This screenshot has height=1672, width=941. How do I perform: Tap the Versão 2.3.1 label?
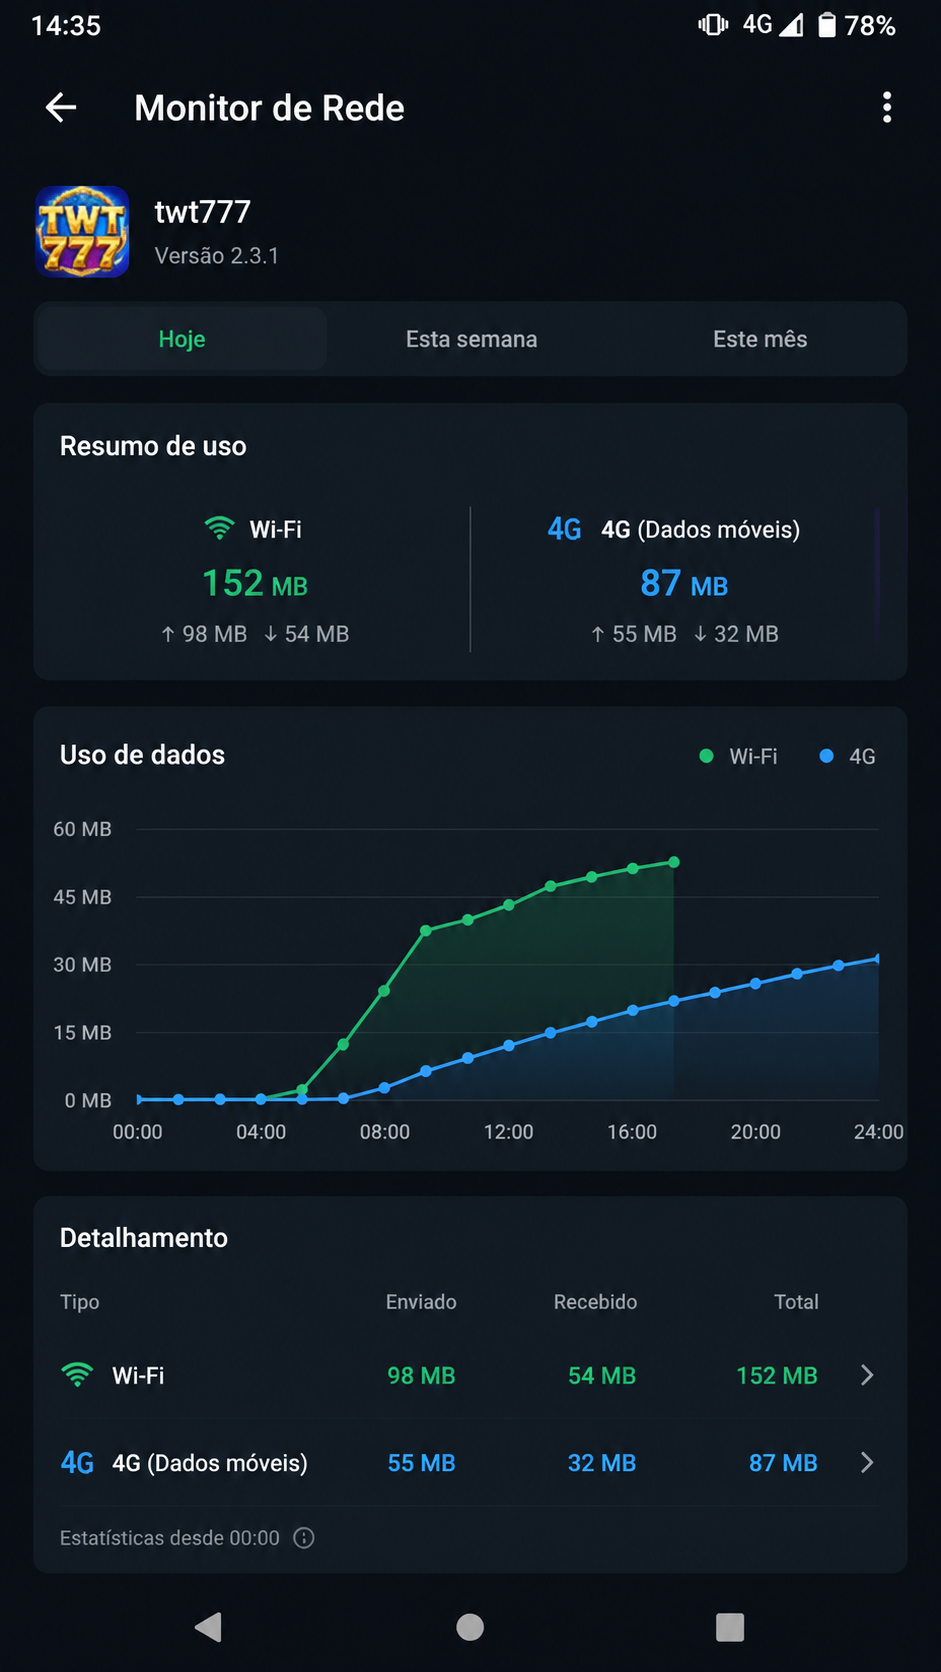(217, 256)
